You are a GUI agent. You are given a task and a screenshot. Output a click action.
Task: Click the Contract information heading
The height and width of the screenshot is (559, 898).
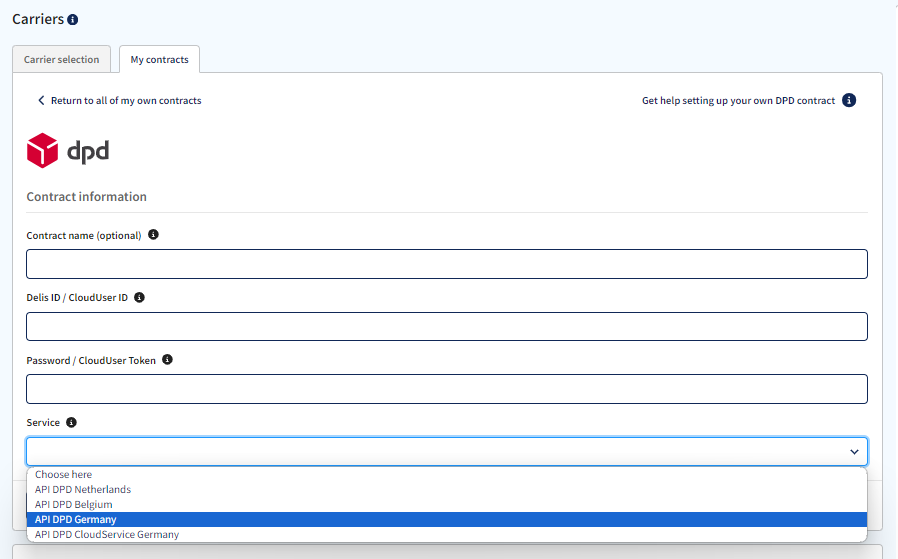[x=86, y=196]
